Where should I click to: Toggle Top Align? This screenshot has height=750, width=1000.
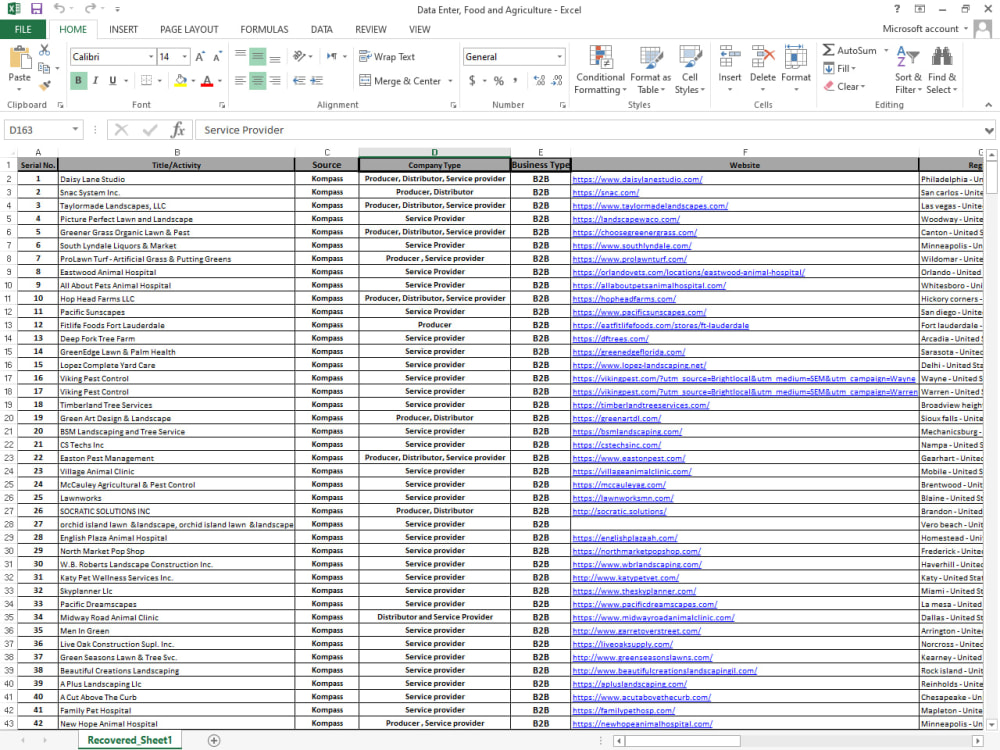[x=240, y=57]
